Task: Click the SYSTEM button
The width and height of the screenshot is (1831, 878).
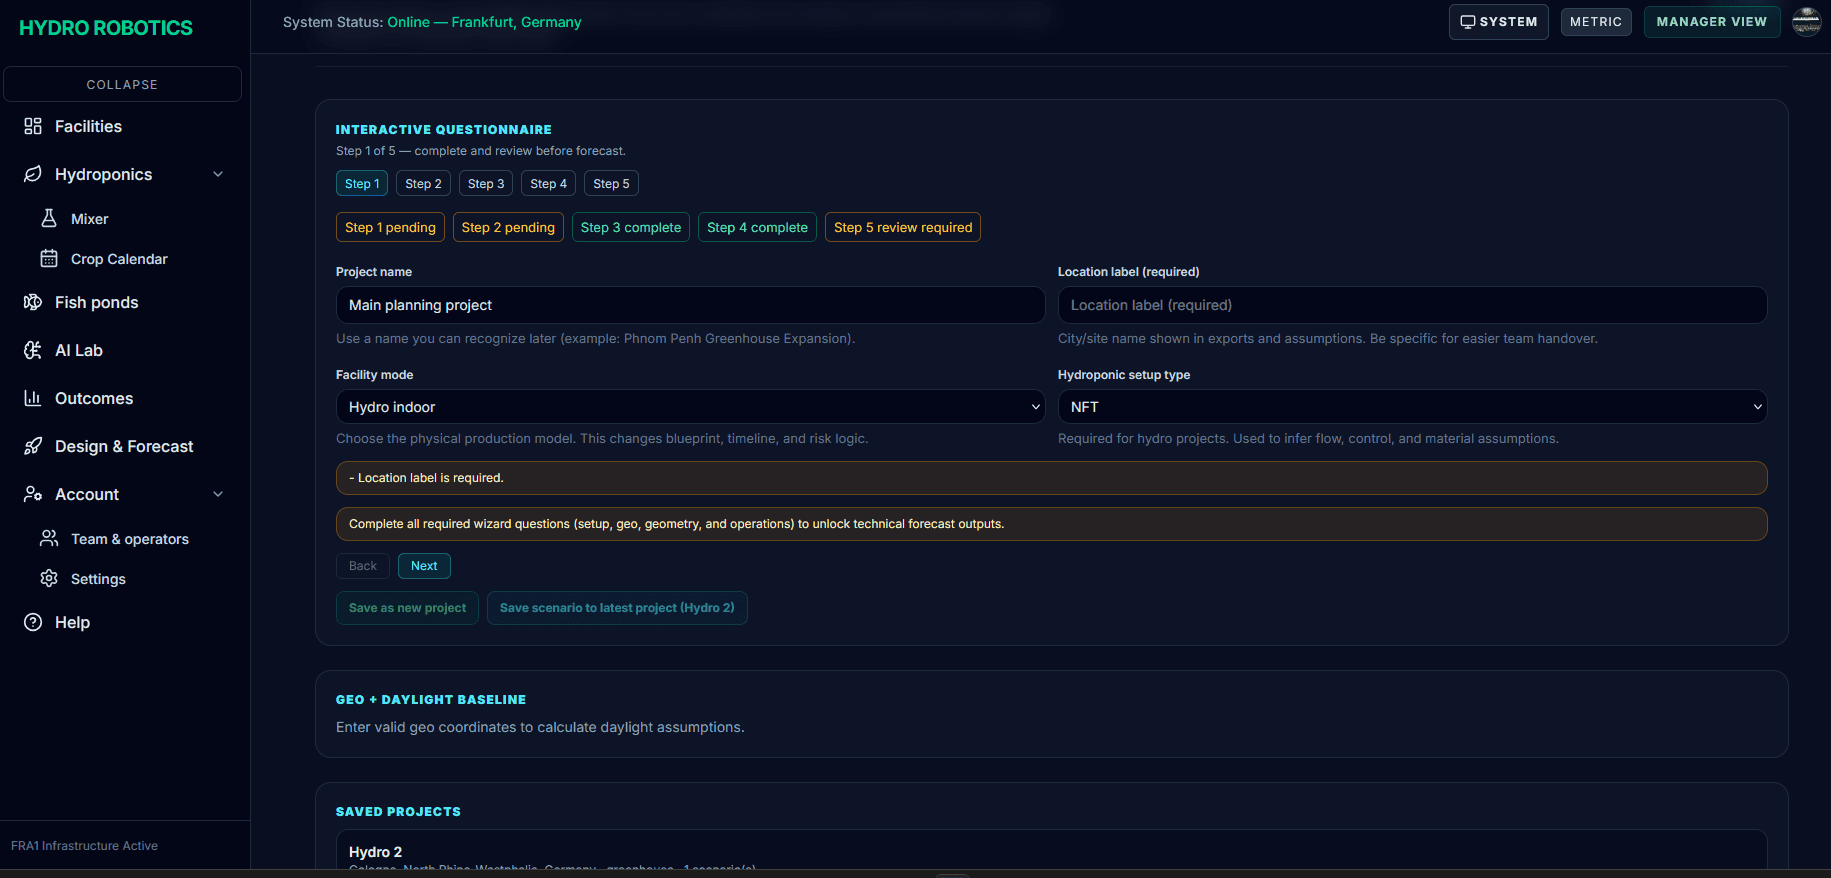Action: [x=1498, y=22]
